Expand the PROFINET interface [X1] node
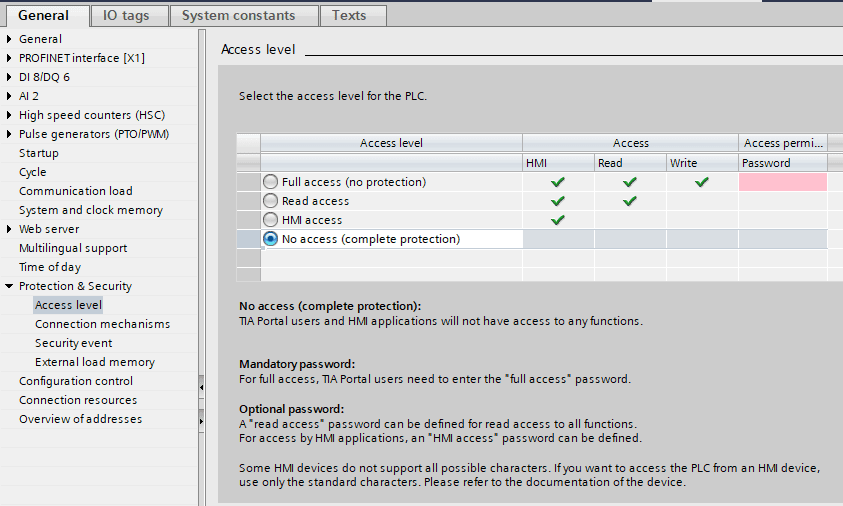Image resolution: width=843 pixels, height=506 pixels. point(10,58)
